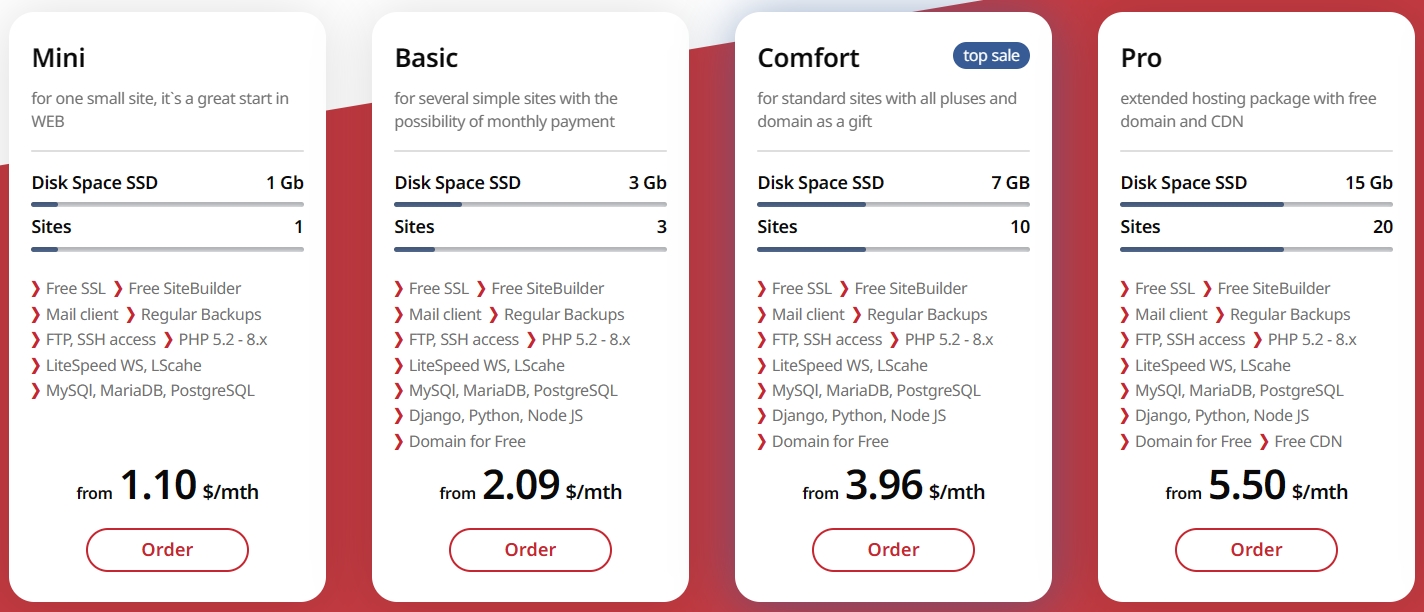1424x612 pixels.
Task: Click the chevron before Pro's Free SiteBuilder
Action: [1207, 289]
